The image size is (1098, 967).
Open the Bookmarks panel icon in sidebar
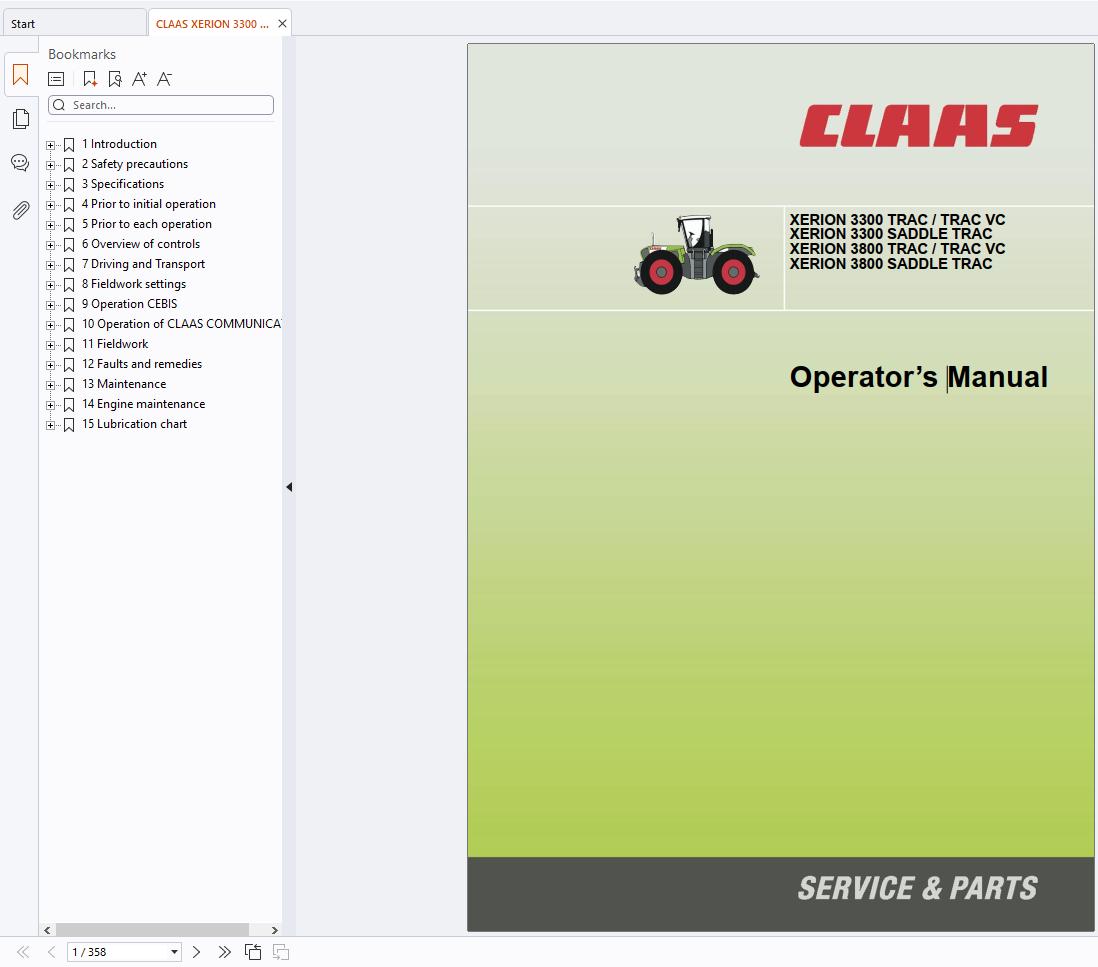(20, 75)
